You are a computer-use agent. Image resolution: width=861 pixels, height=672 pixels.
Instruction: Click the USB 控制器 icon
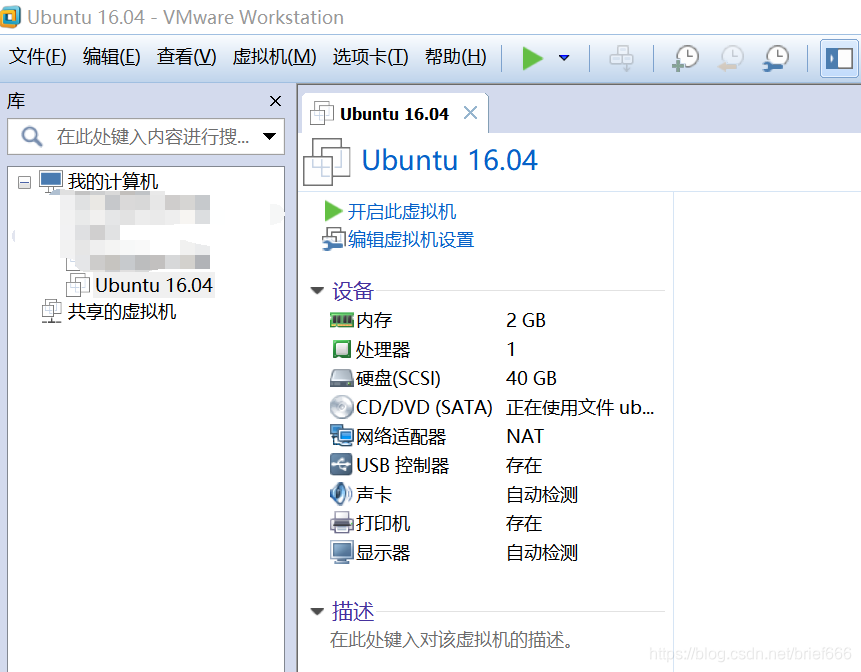tap(341, 465)
